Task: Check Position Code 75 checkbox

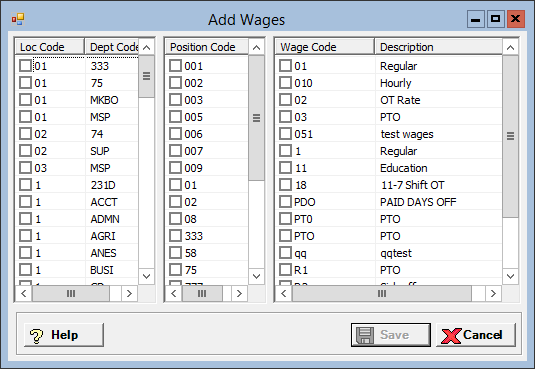Action: click(x=175, y=270)
